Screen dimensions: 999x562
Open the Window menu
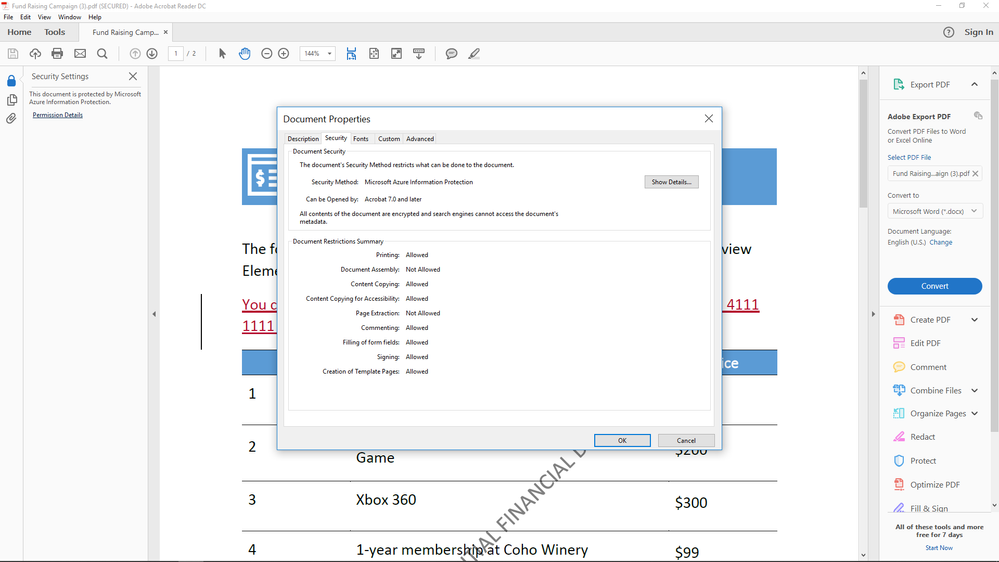pyautogui.click(x=69, y=17)
